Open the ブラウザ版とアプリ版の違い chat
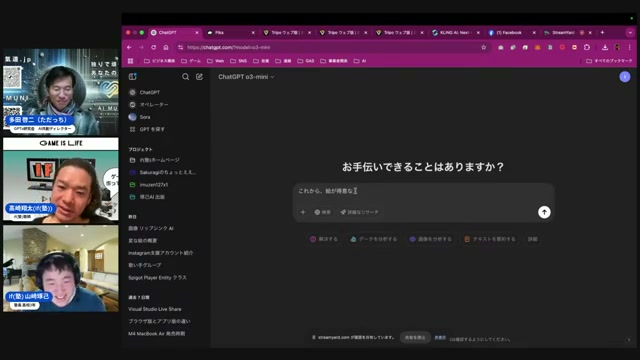 (x=159, y=321)
